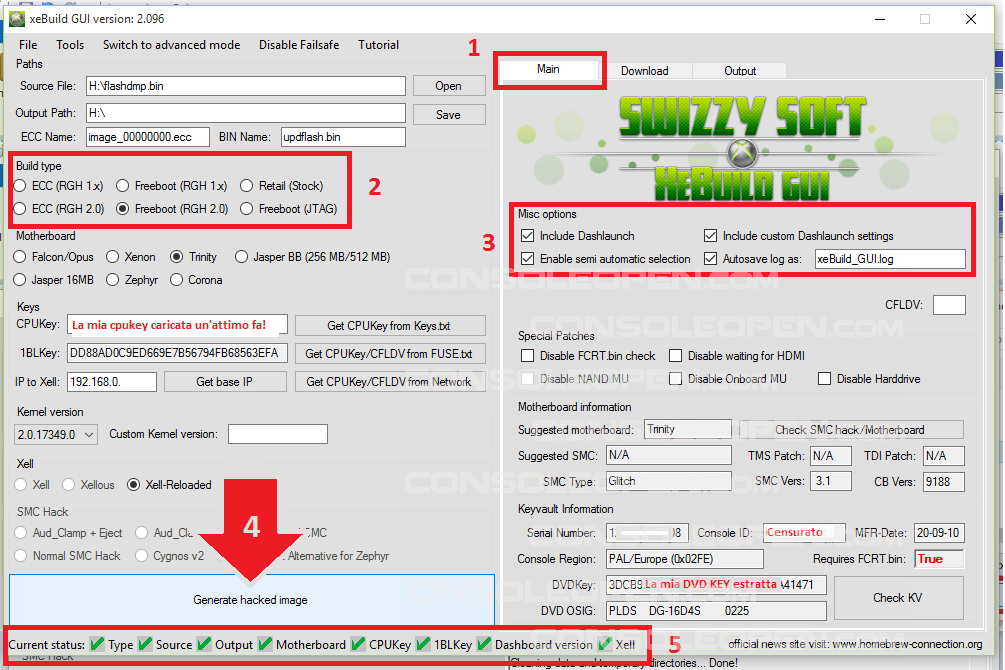
Task: Click the Source status checkmark icon
Action: (x=145, y=644)
